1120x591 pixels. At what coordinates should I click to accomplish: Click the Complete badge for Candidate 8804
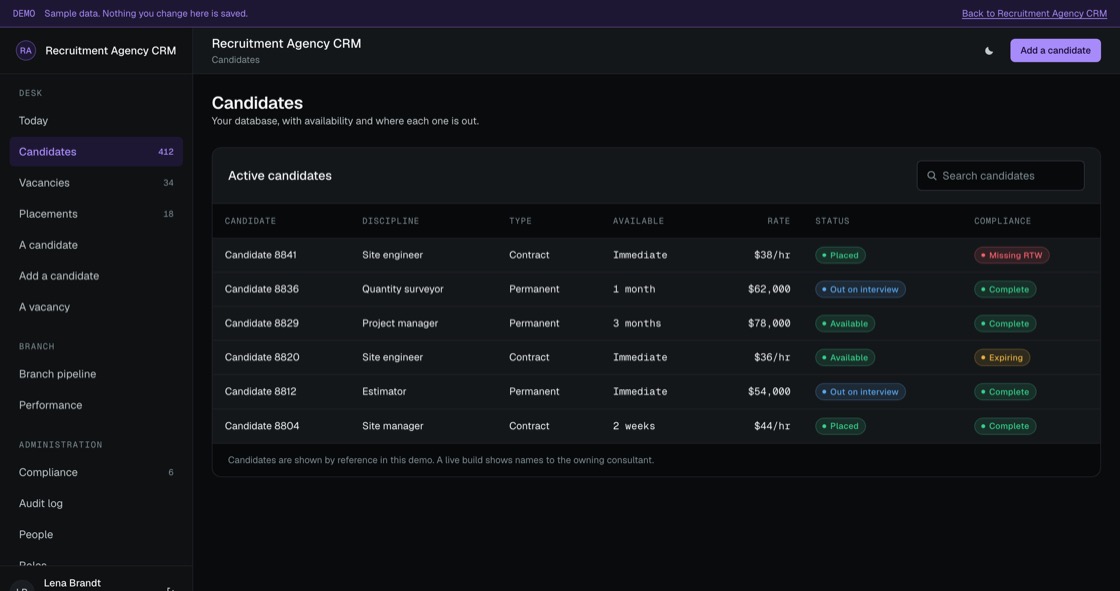[x=1005, y=426]
